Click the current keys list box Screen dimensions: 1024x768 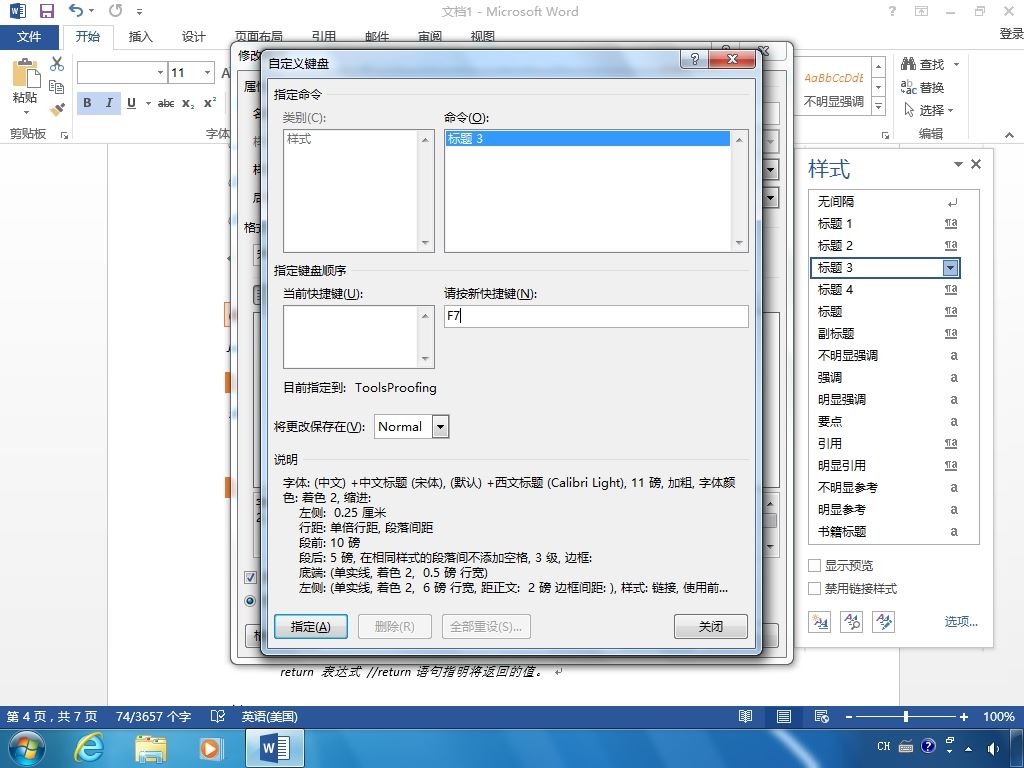point(359,337)
